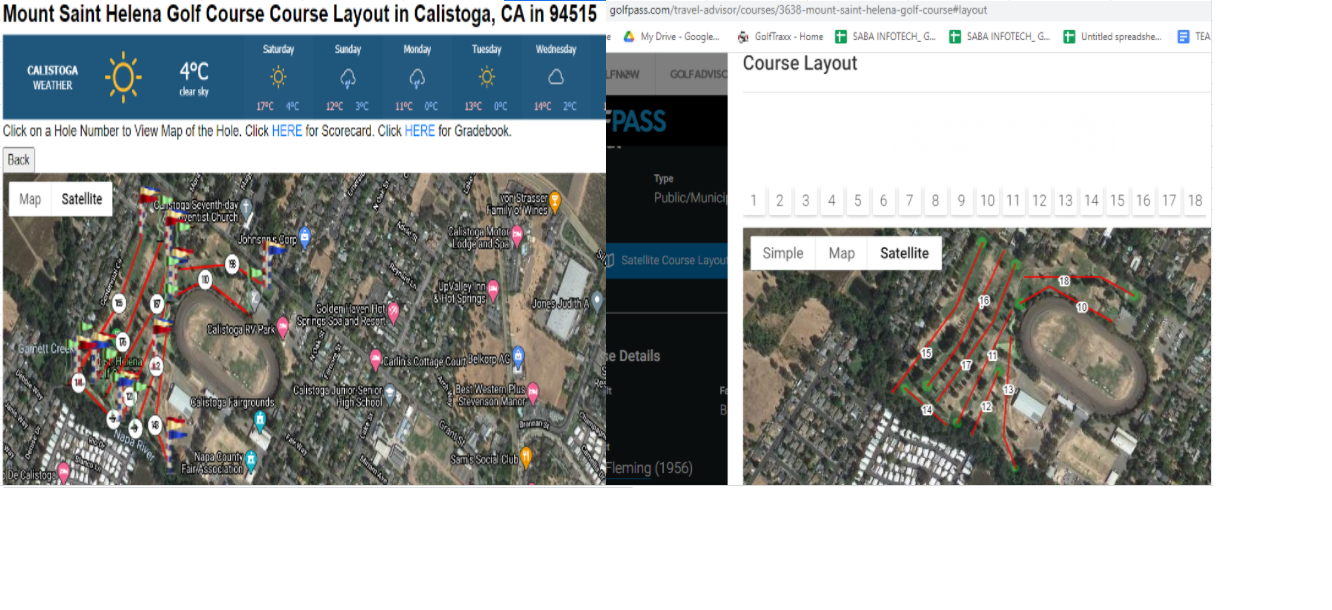Select hole 14 in Course Layout
This screenshot has width=1332, height=610.
tap(1091, 201)
